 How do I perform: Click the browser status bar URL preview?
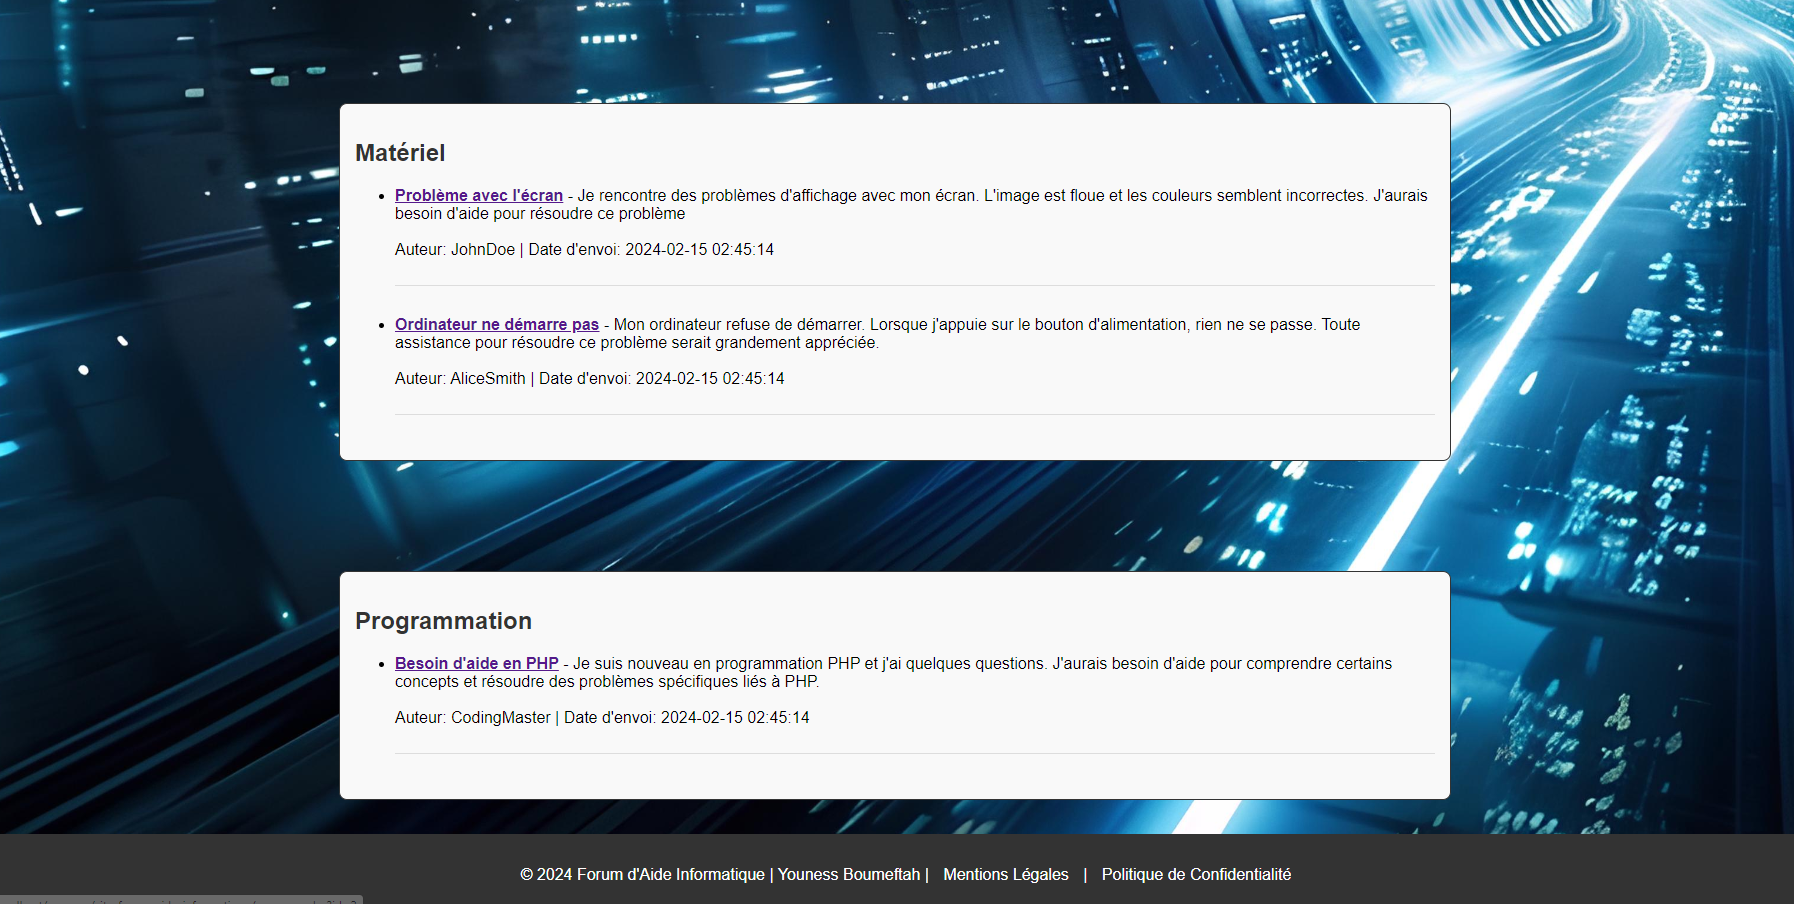pos(180,899)
